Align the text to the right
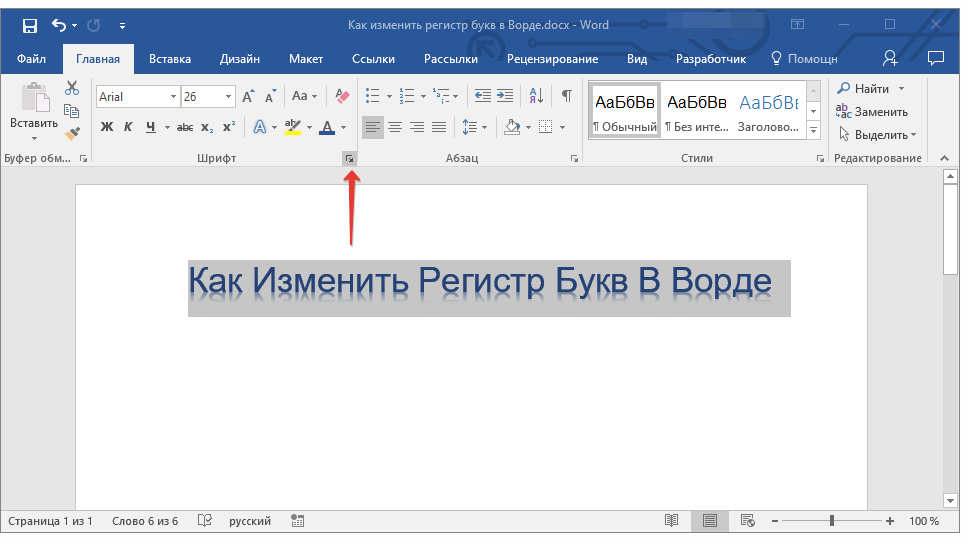968x541 pixels. point(417,127)
